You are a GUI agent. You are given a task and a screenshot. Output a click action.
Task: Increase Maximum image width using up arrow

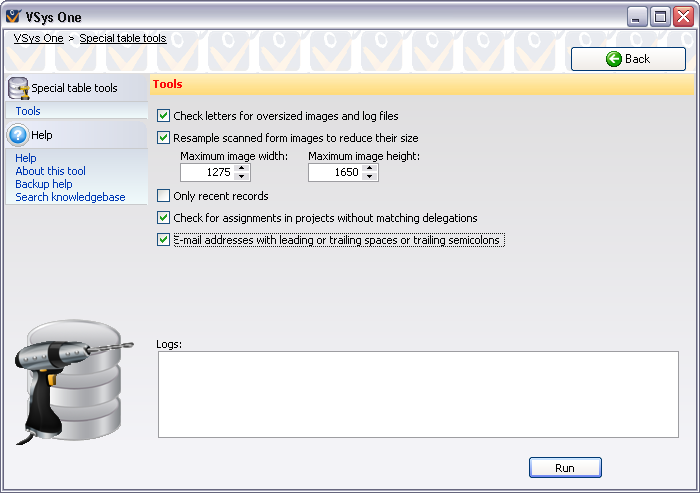[x=242, y=168]
